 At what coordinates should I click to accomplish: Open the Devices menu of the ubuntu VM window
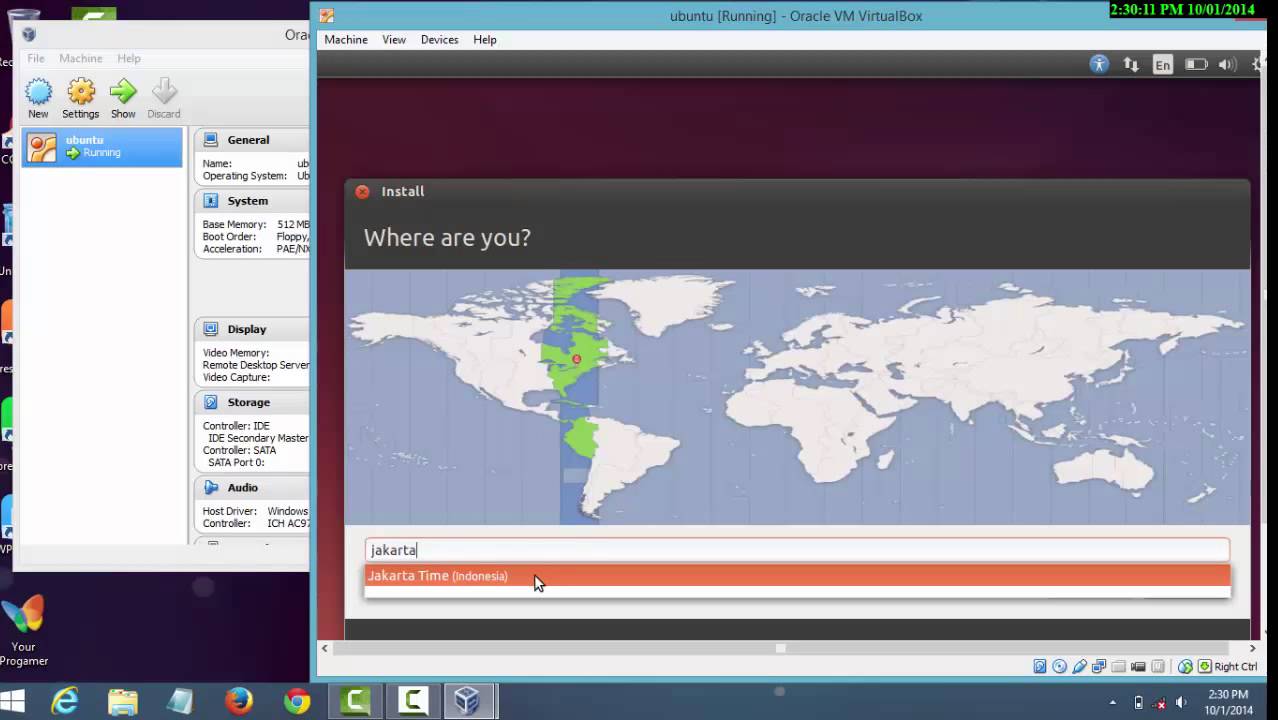click(439, 40)
